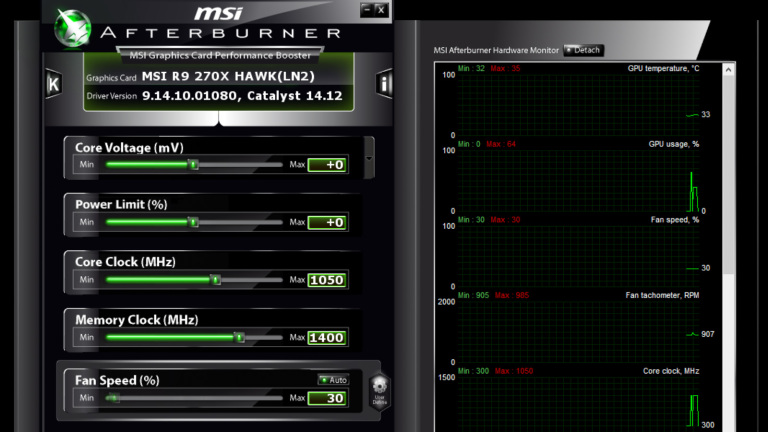
Task: Click the GPU temperature graph label
Action: pos(663,69)
